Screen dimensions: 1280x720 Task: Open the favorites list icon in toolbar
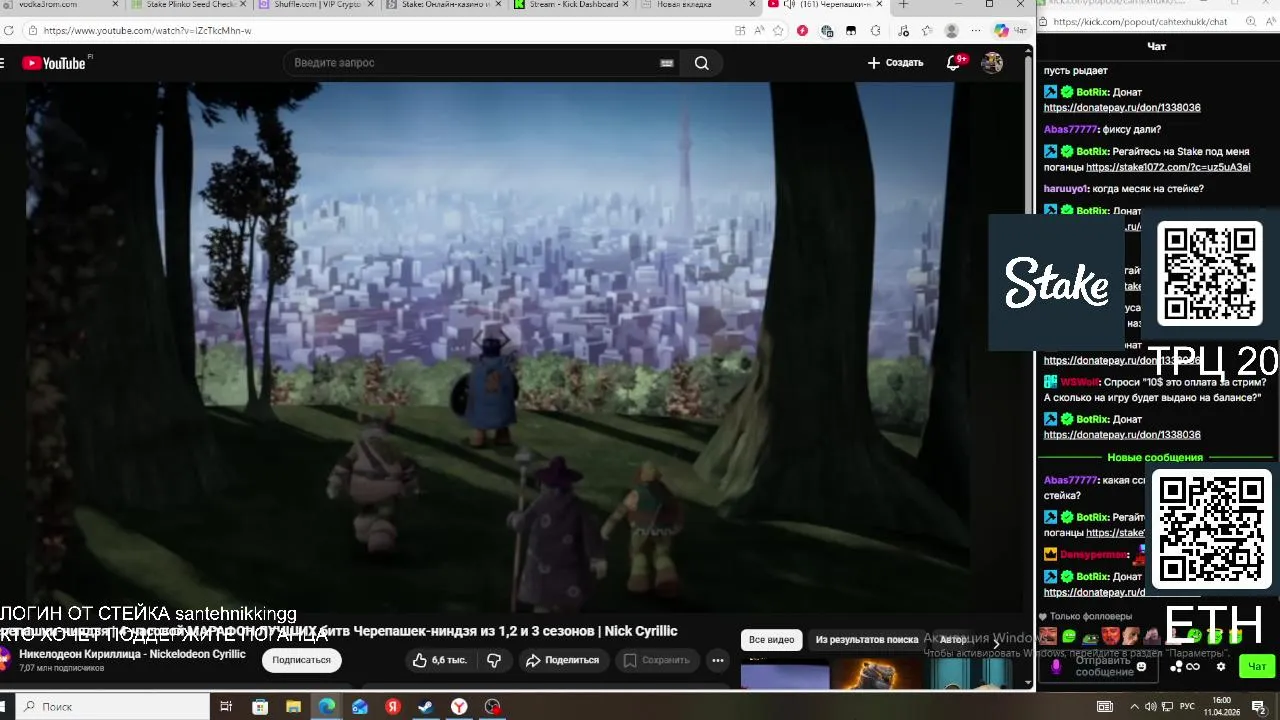coord(926,31)
